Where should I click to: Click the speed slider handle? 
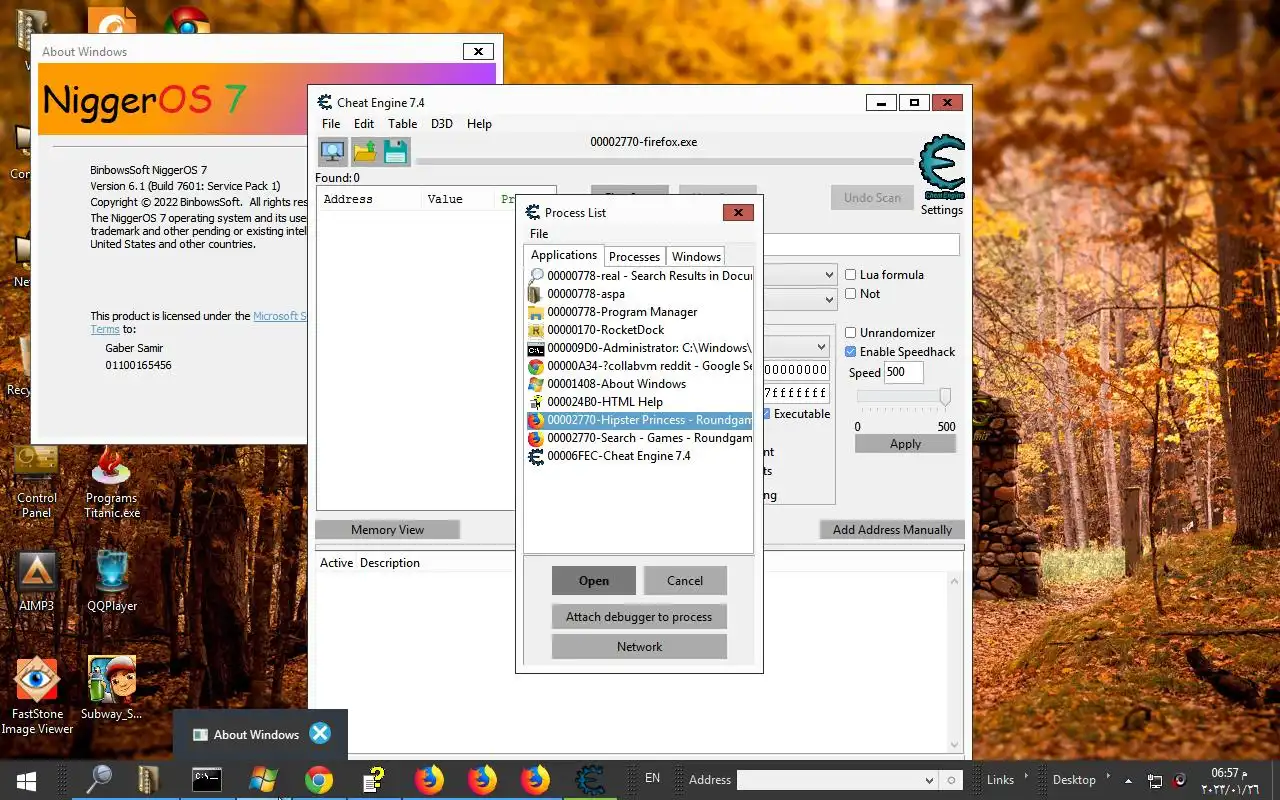pyautogui.click(x=944, y=398)
